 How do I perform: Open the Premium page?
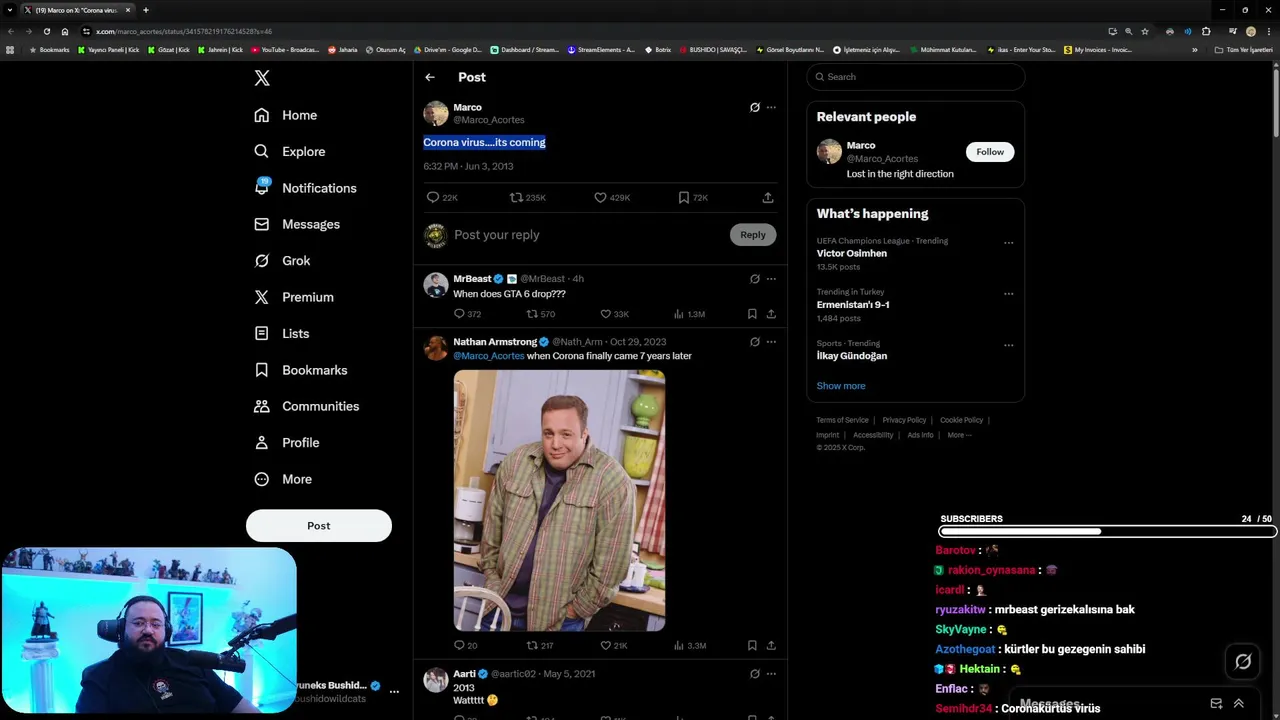pos(294,297)
